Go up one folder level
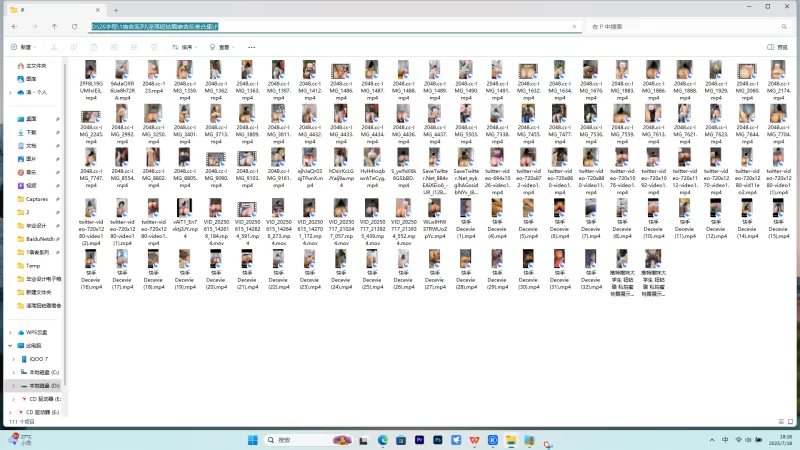The height and width of the screenshot is (450, 800). [x=54, y=27]
